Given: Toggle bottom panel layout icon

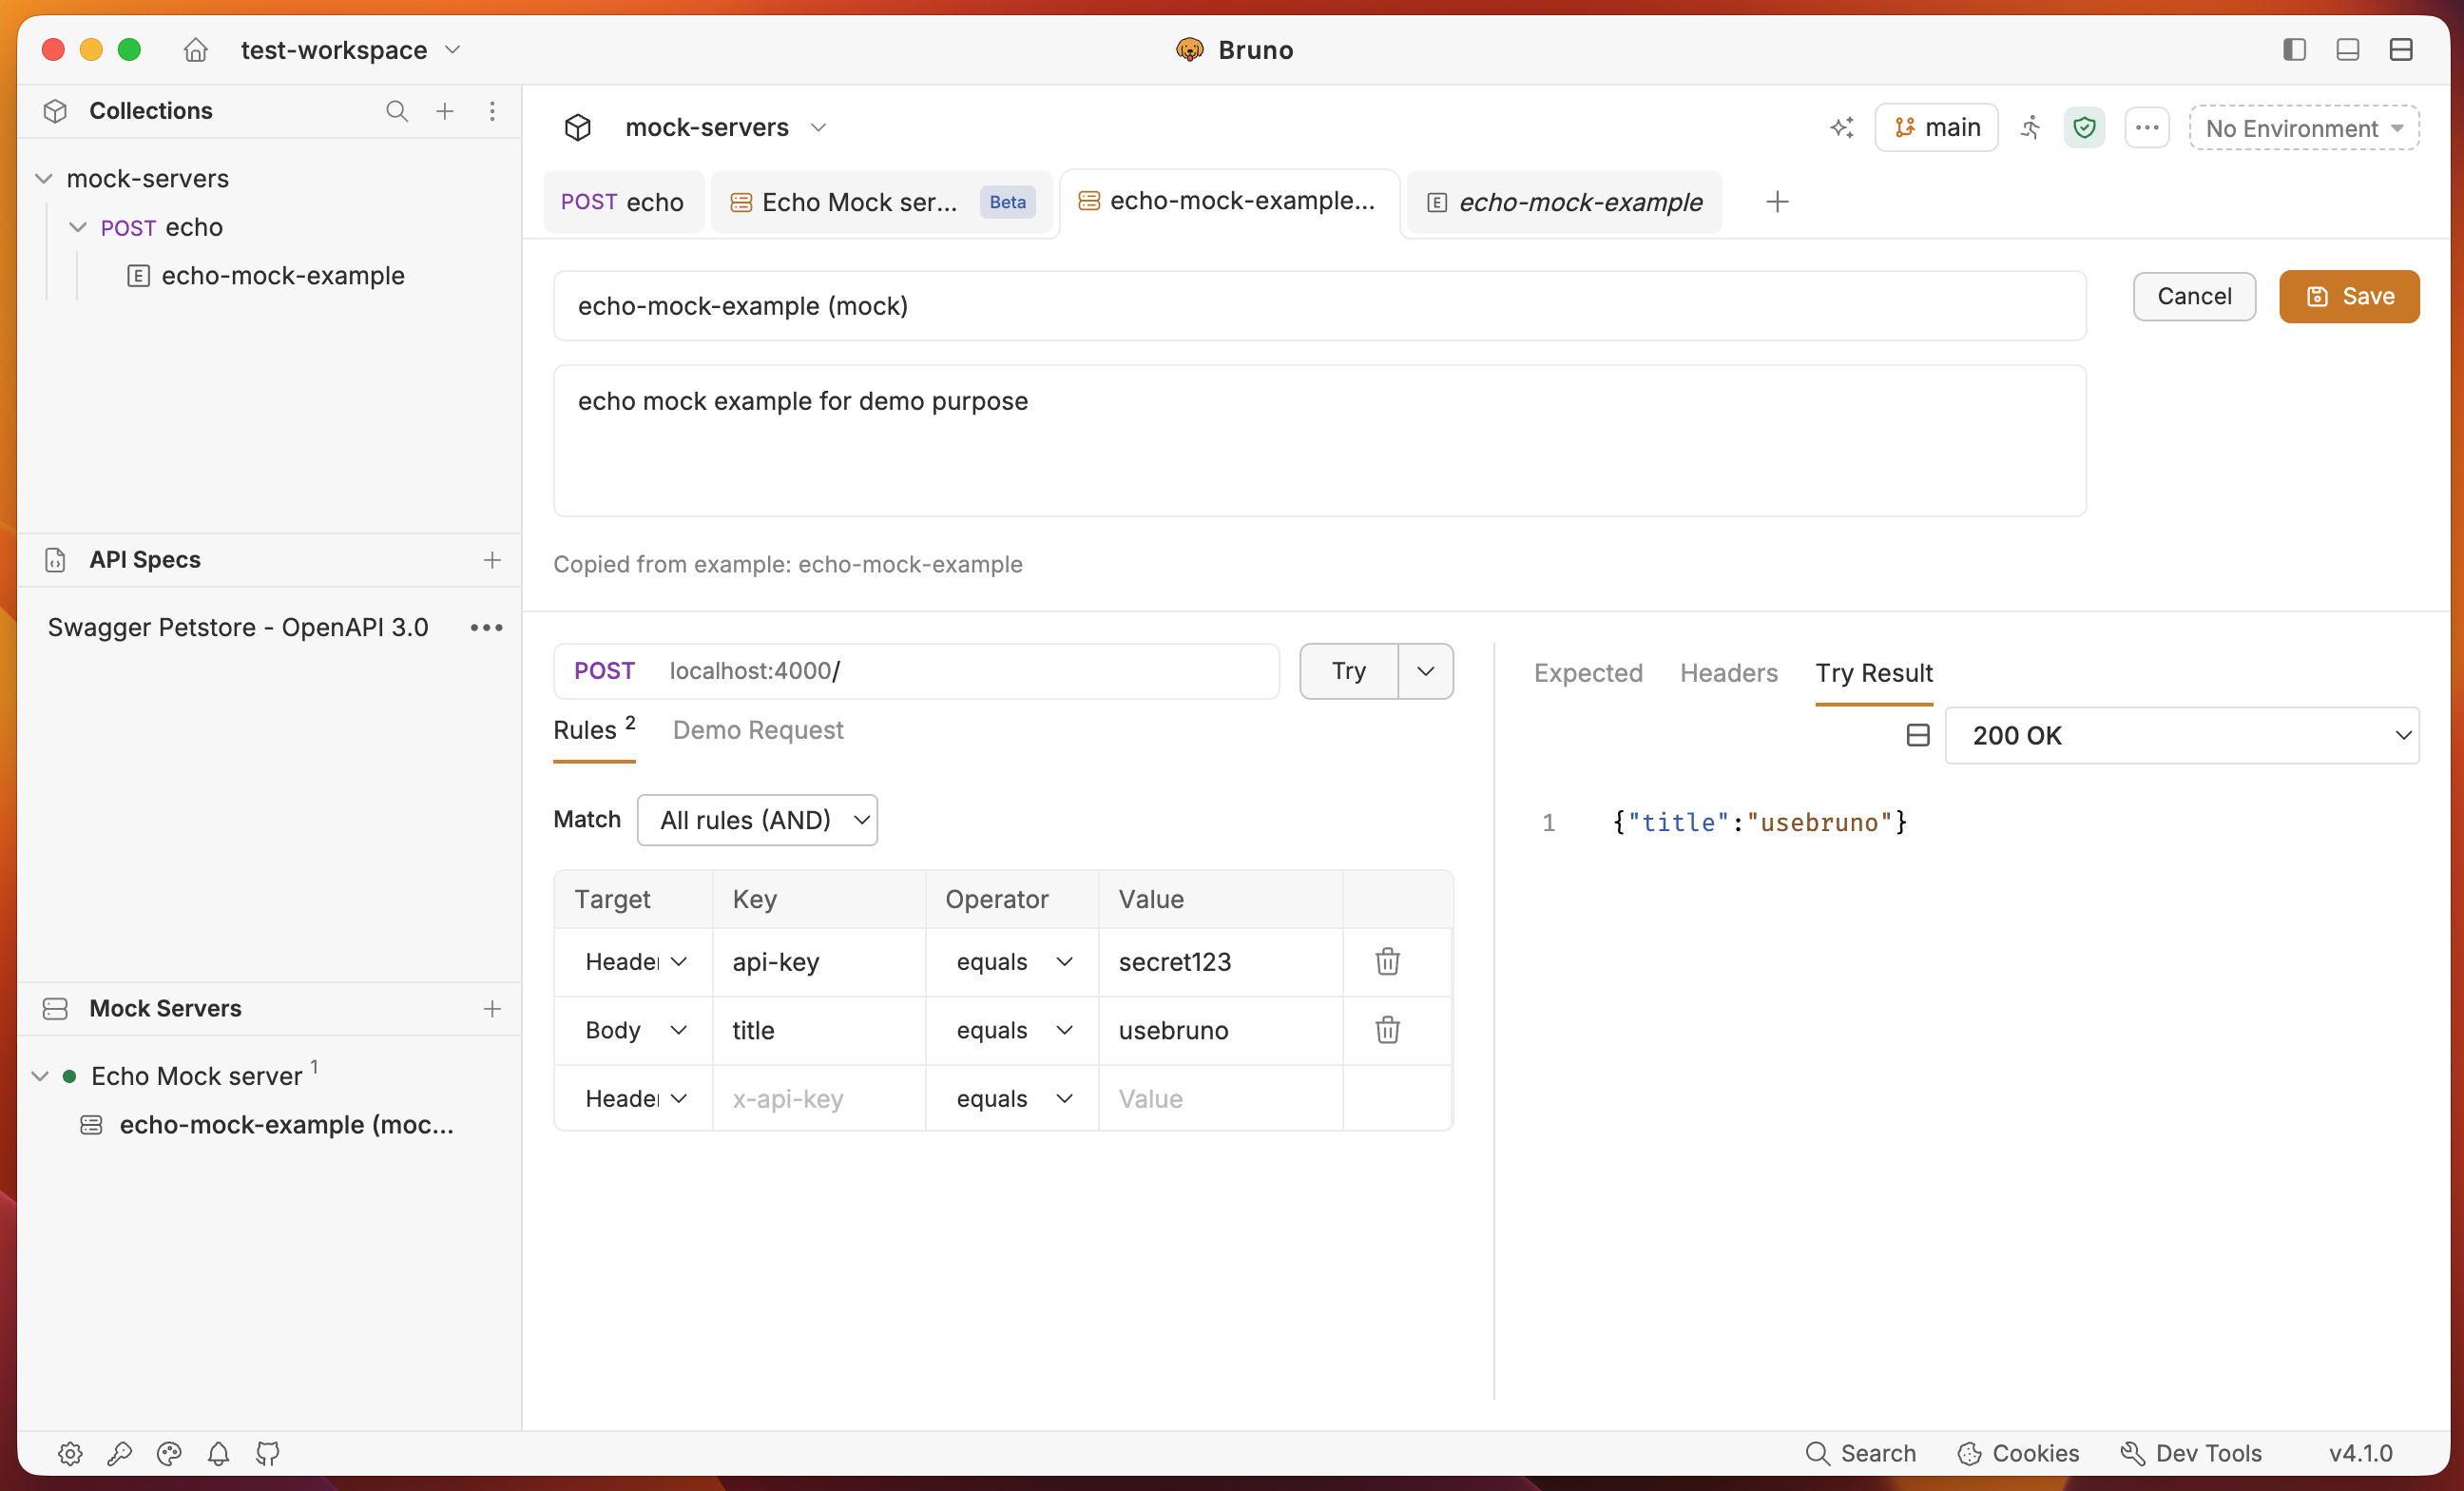Looking at the screenshot, I should tap(2348, 49).
